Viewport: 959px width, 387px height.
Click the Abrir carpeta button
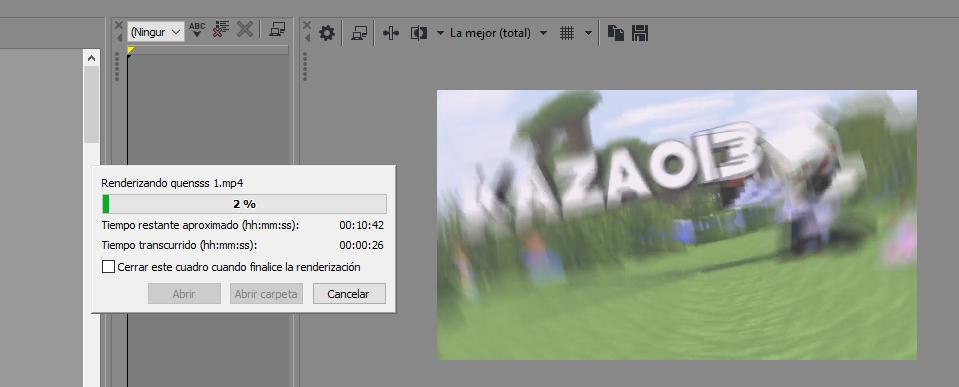266,293
